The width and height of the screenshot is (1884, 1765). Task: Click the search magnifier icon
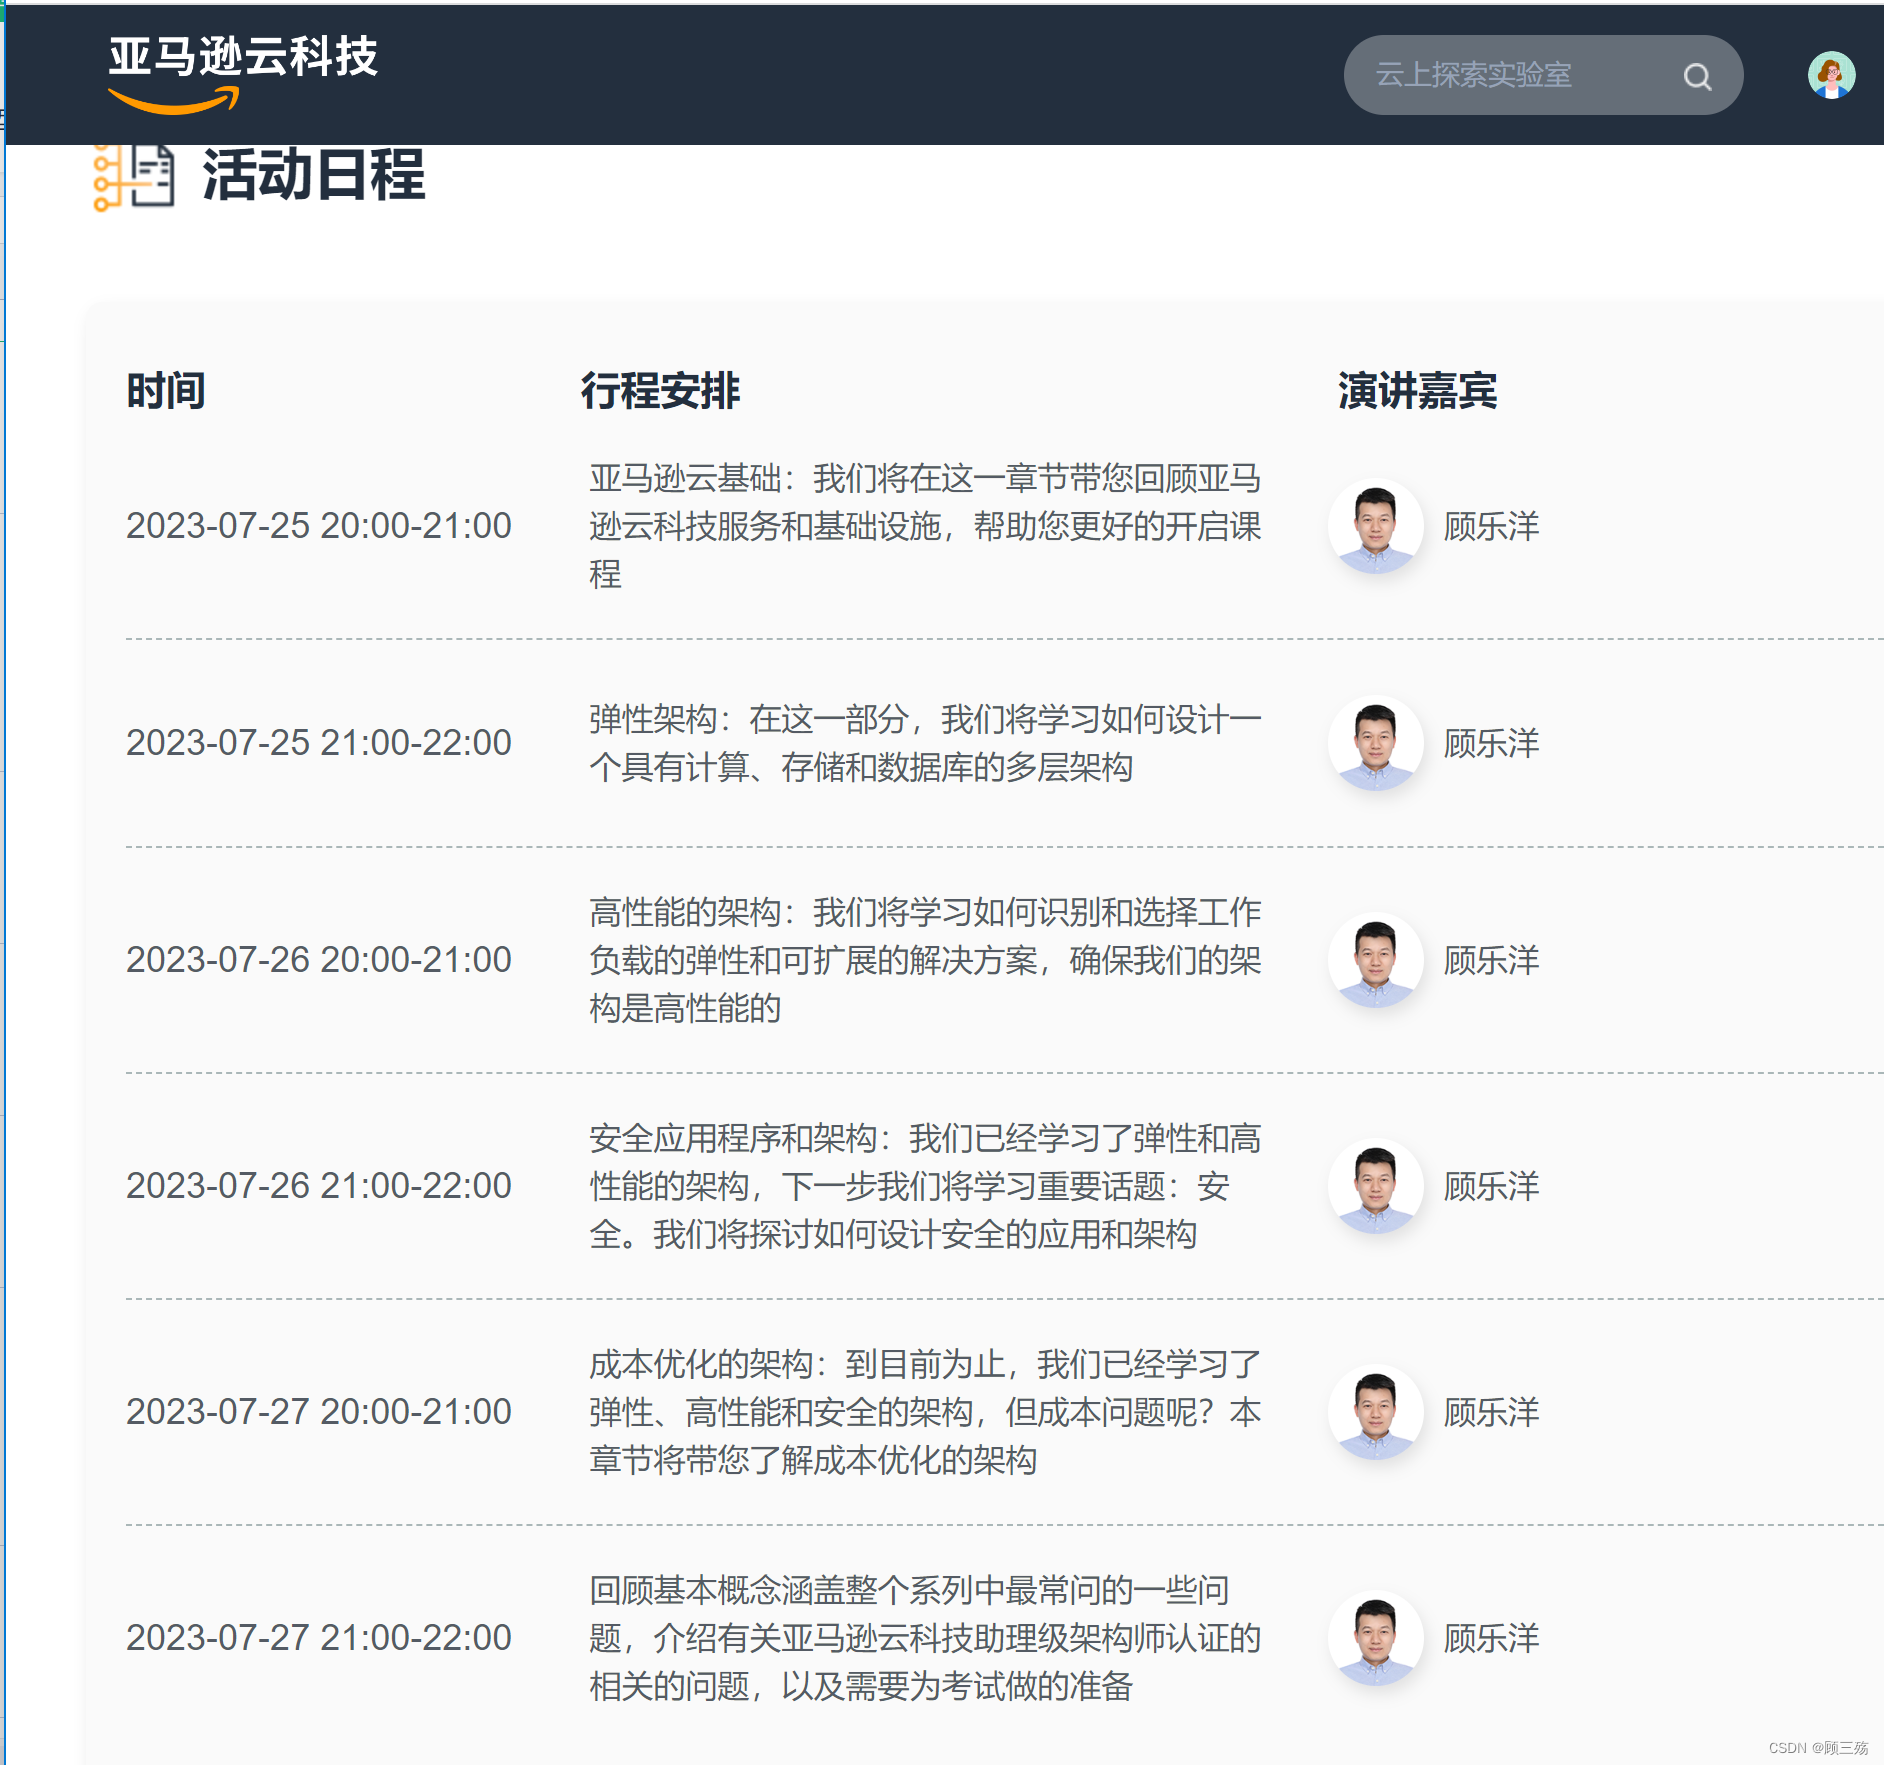pyautogui.click(x=1697, y=76)
